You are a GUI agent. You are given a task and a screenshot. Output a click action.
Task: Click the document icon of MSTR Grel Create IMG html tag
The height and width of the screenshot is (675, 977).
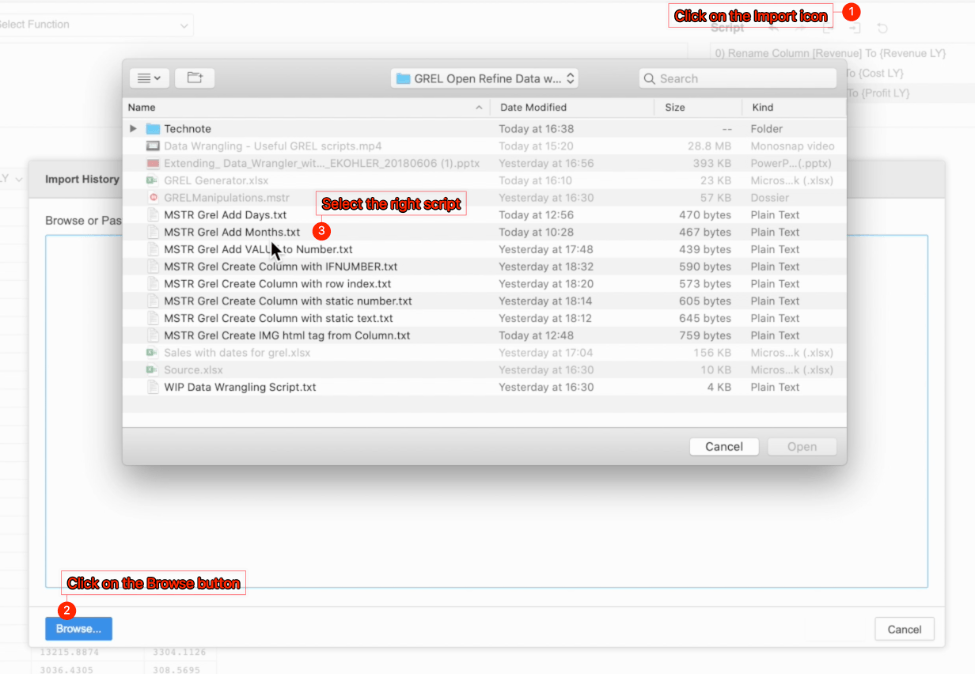[x=153, y=335]
